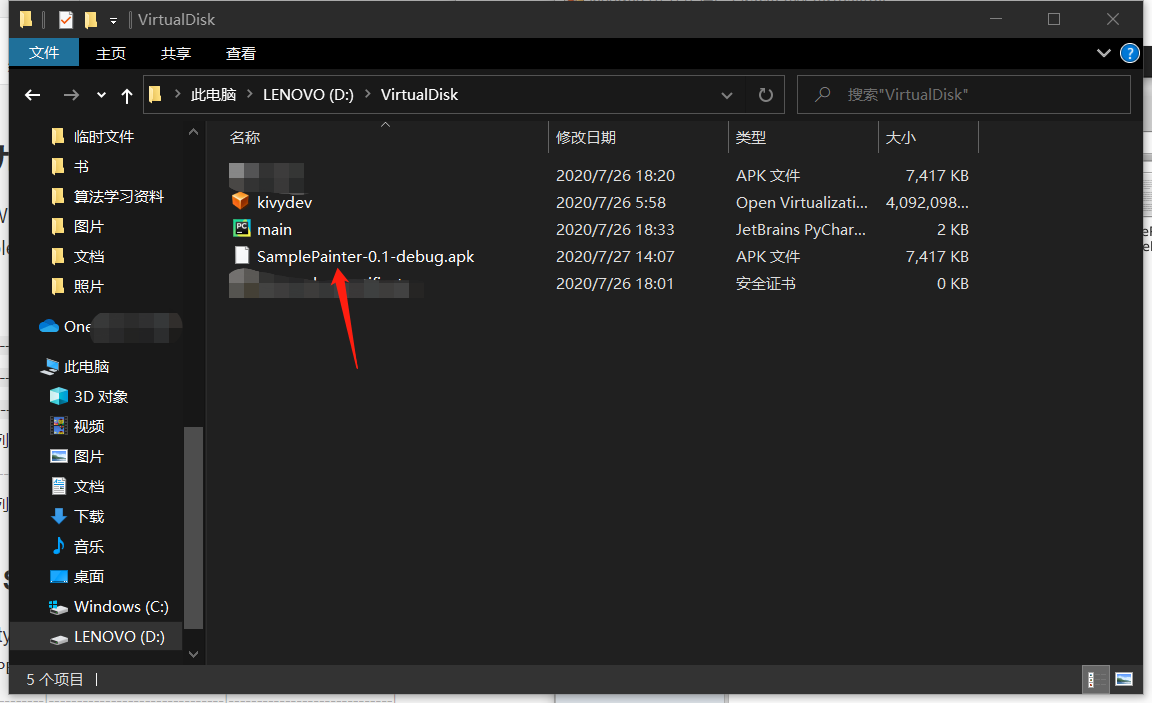This screenshot has width=1152, height=703.
Task: Click the 安全证书 type cell
Action: tap(766, 284)
